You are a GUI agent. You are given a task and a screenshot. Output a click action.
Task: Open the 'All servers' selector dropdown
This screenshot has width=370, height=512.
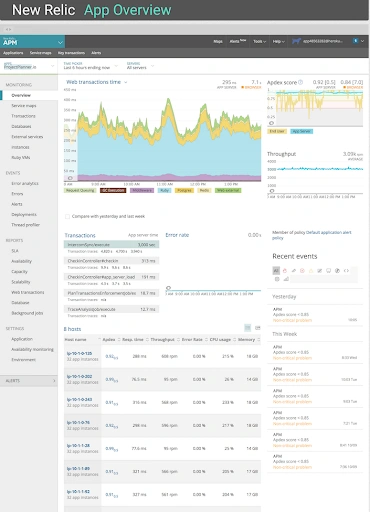(140, 66)
